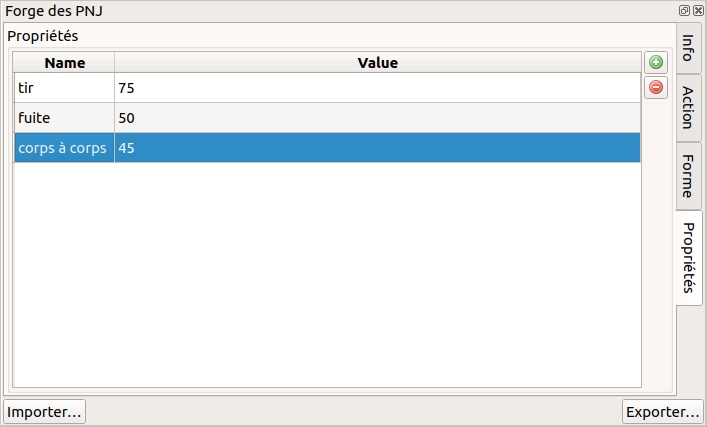Viewport: 707px width, 427px height.
Task: Click the Value column header
Action: point(377,62)
